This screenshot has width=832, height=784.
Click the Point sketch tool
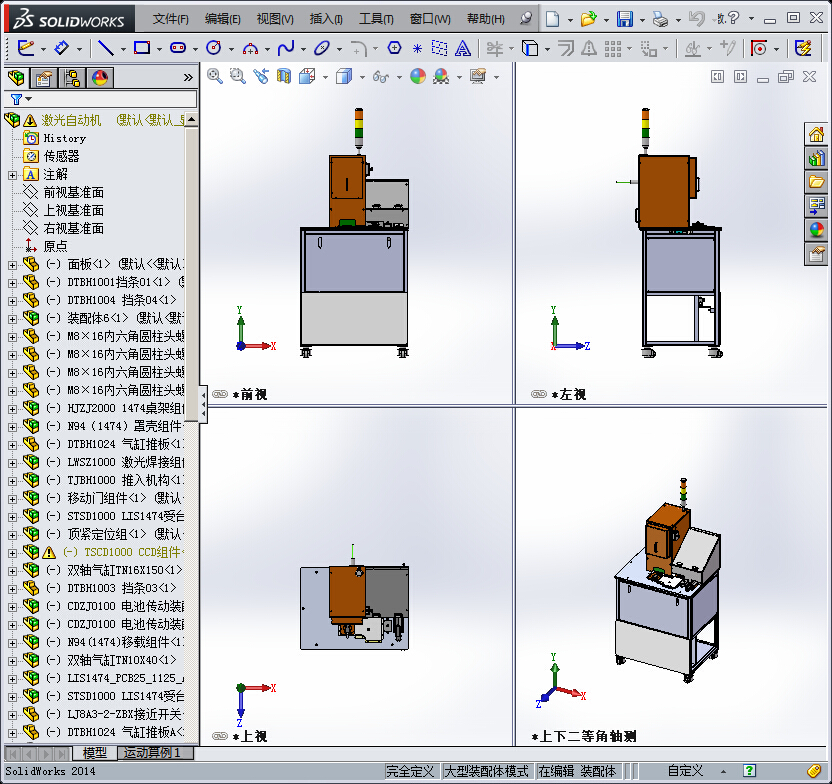[x=418, y=49]
